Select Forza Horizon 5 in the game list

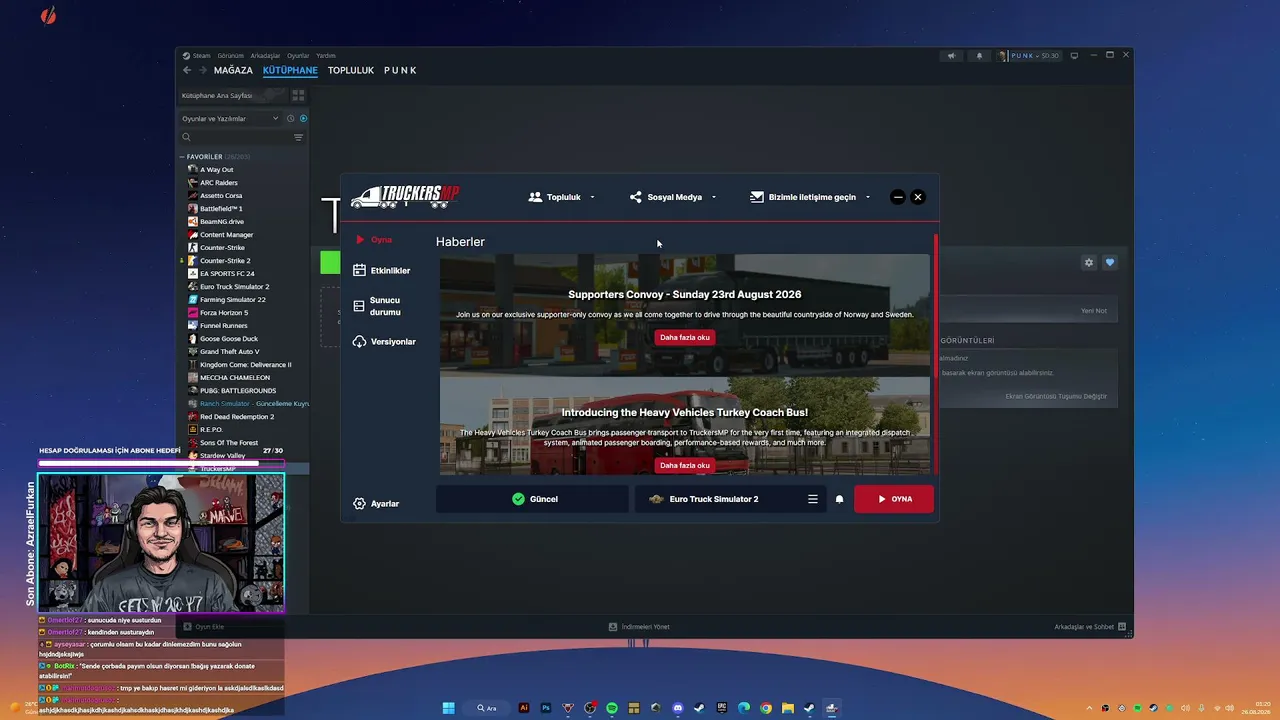[224, 313]
